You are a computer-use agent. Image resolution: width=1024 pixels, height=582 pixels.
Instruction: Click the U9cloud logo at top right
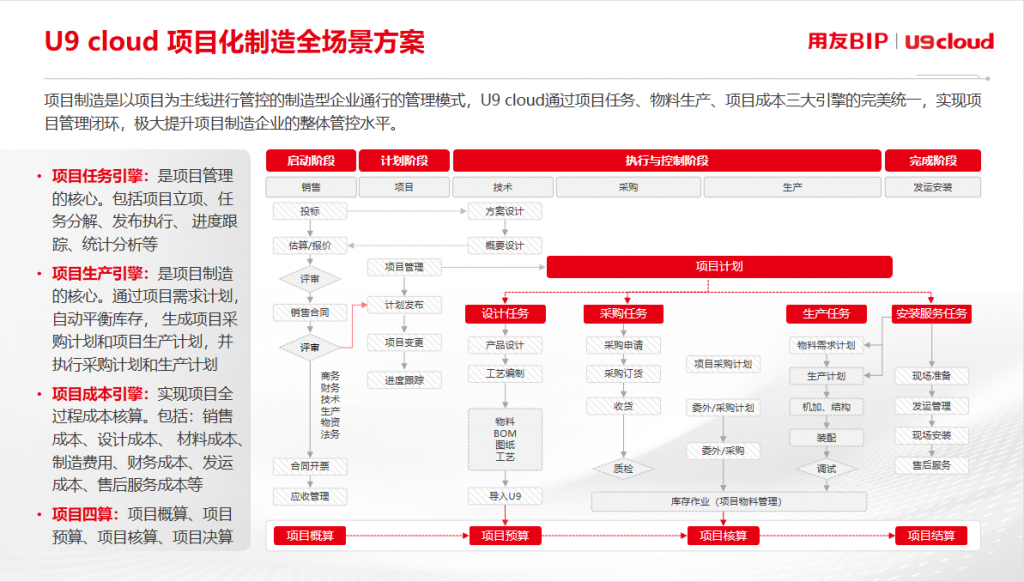[950, 41]
